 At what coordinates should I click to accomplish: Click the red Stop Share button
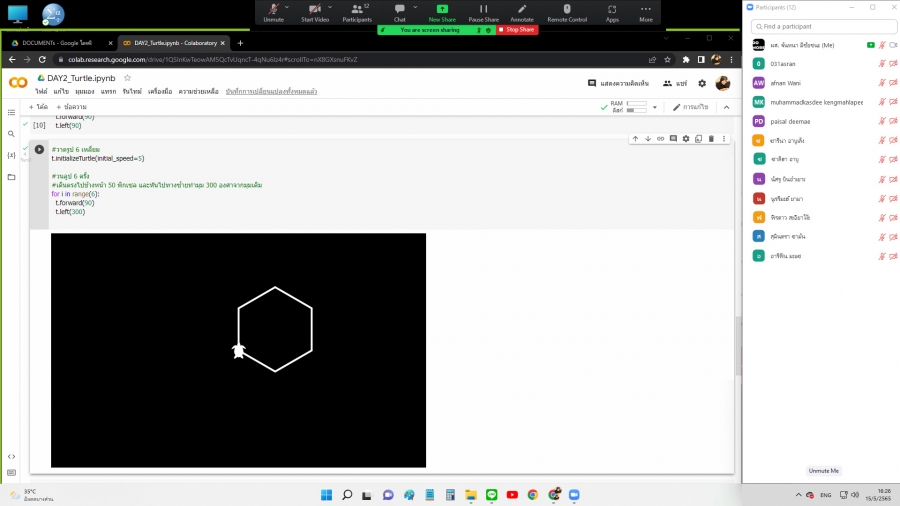[x=517, y=30]
